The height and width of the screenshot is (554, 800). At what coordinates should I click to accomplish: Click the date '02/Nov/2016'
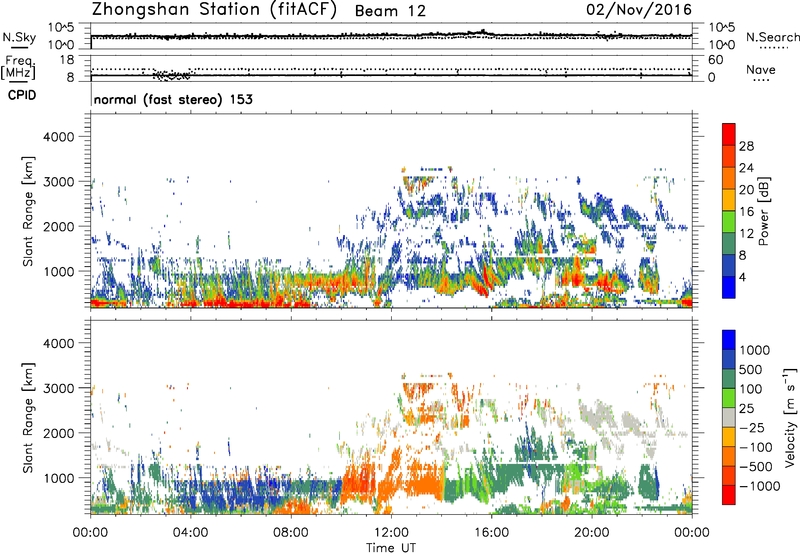(639, 10)
